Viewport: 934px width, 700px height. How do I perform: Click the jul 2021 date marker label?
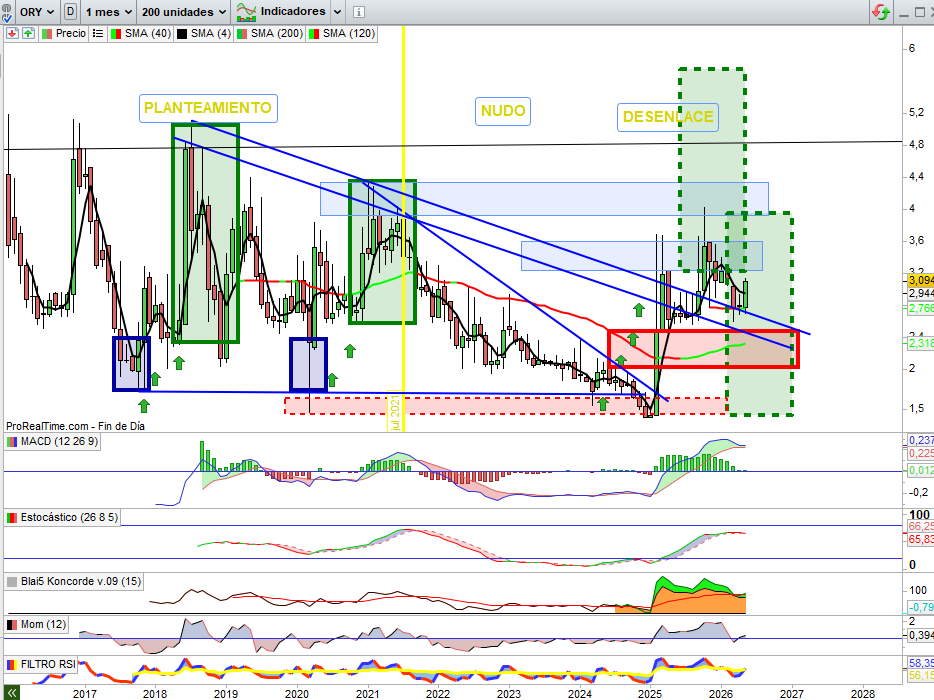[396, 411]
